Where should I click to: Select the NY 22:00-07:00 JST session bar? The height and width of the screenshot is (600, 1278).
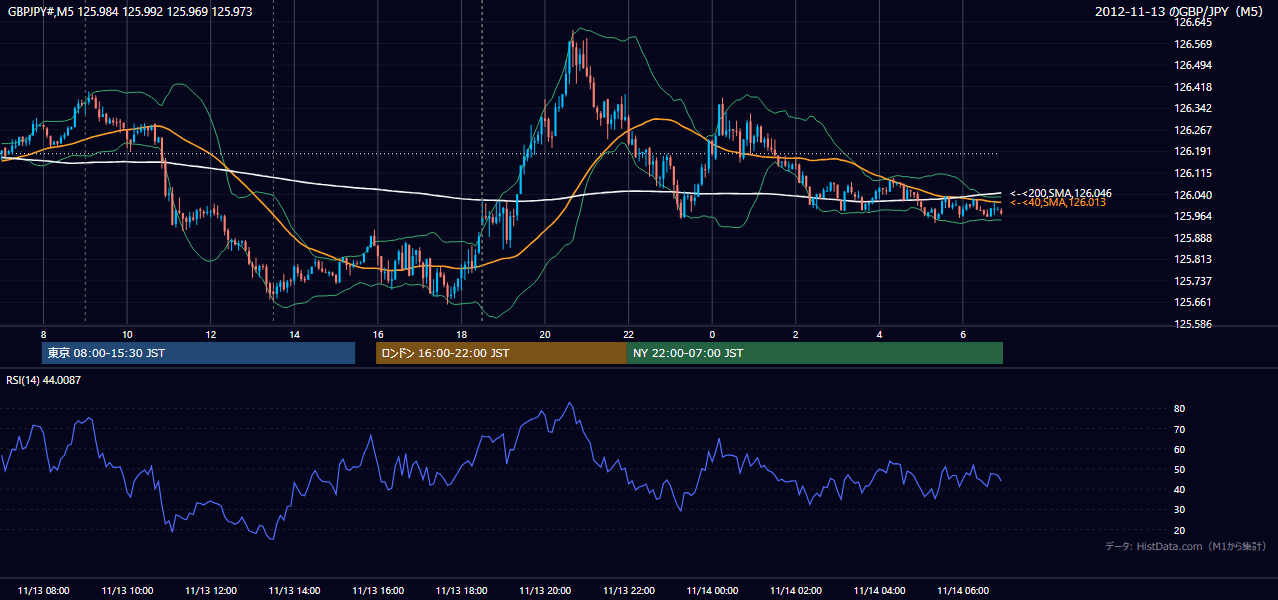(815, 353)
